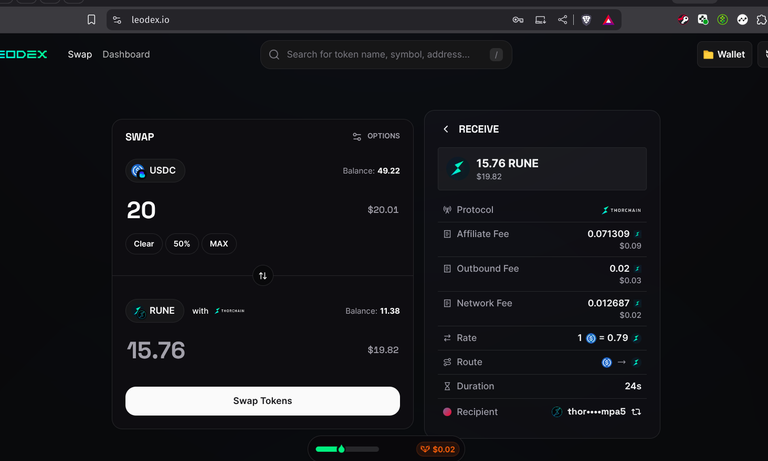Focus the token search field
768x461 pixels.
click(386, 54)
